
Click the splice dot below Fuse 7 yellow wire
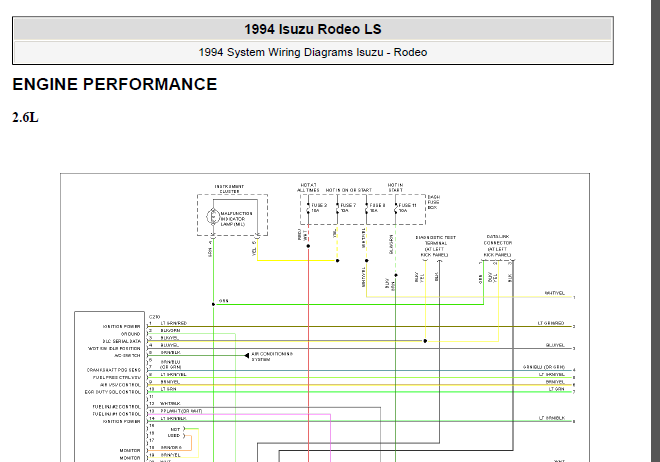click(338, 261)
